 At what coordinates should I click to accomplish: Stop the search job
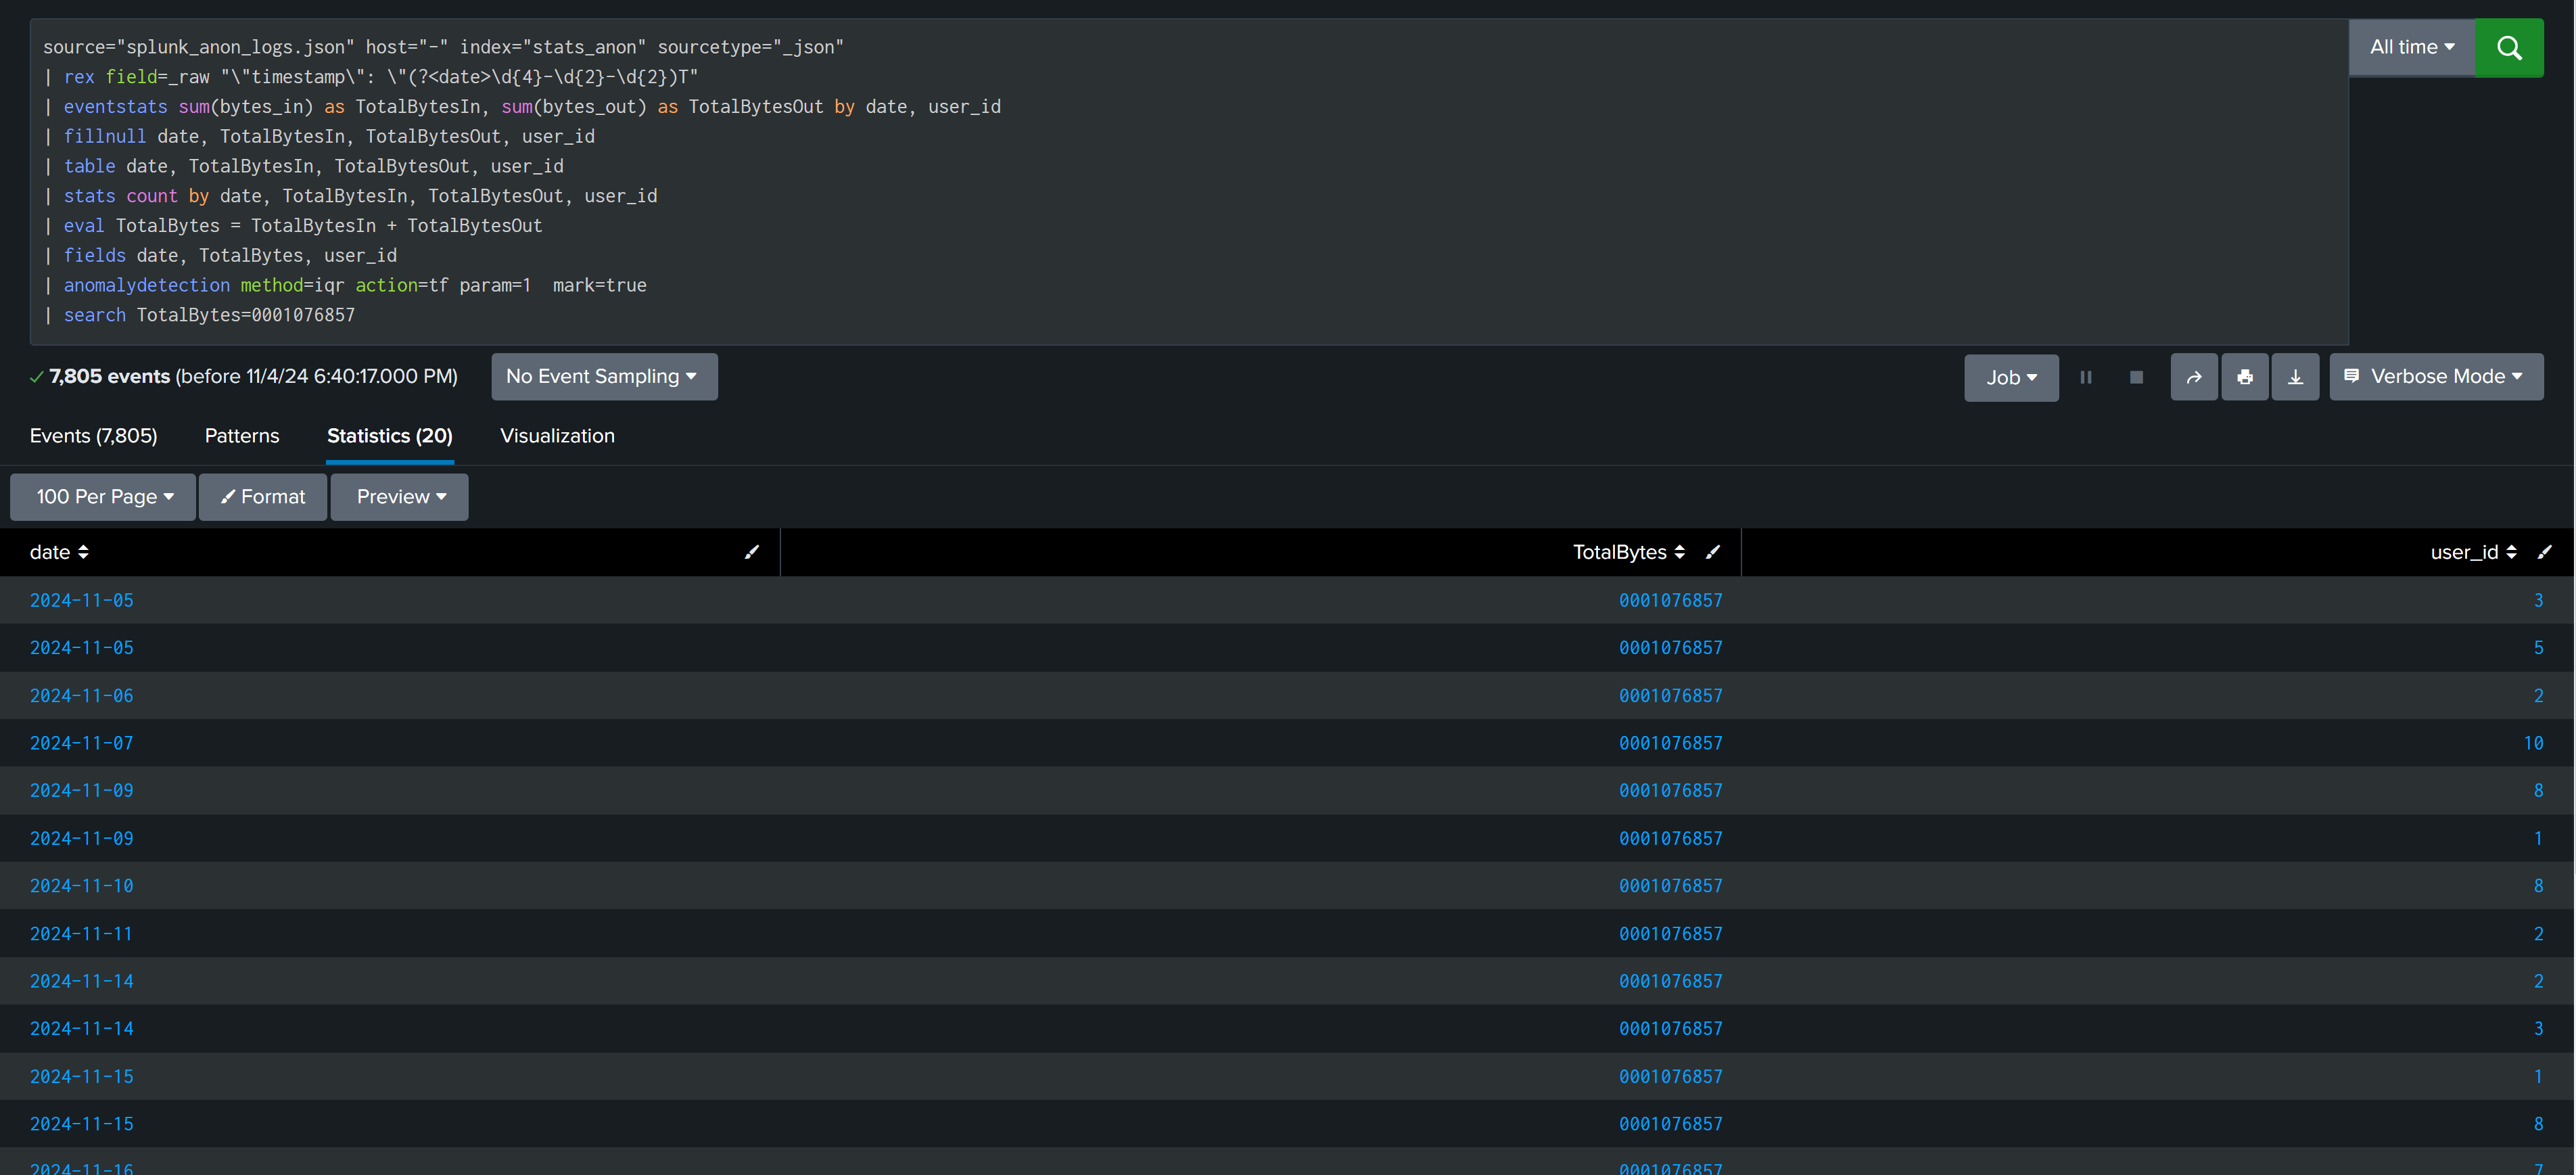2136,377
